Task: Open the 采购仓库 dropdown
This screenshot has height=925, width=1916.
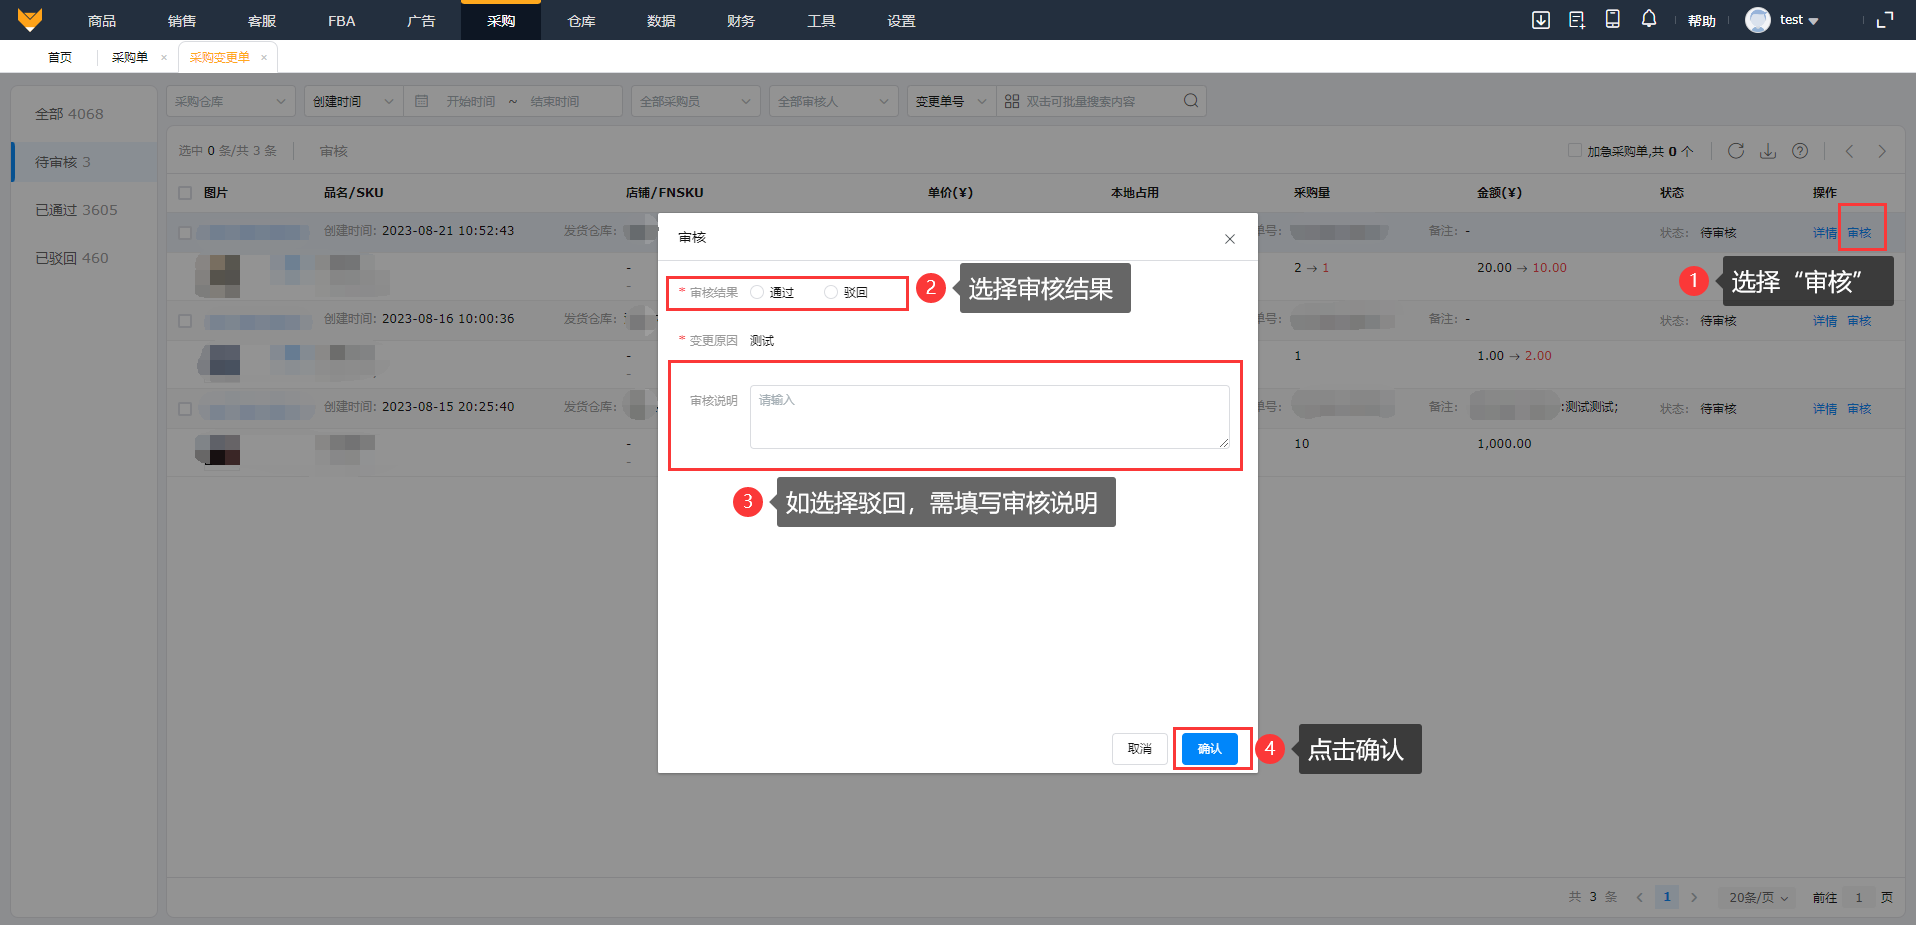Action: [x=231, y=101]
